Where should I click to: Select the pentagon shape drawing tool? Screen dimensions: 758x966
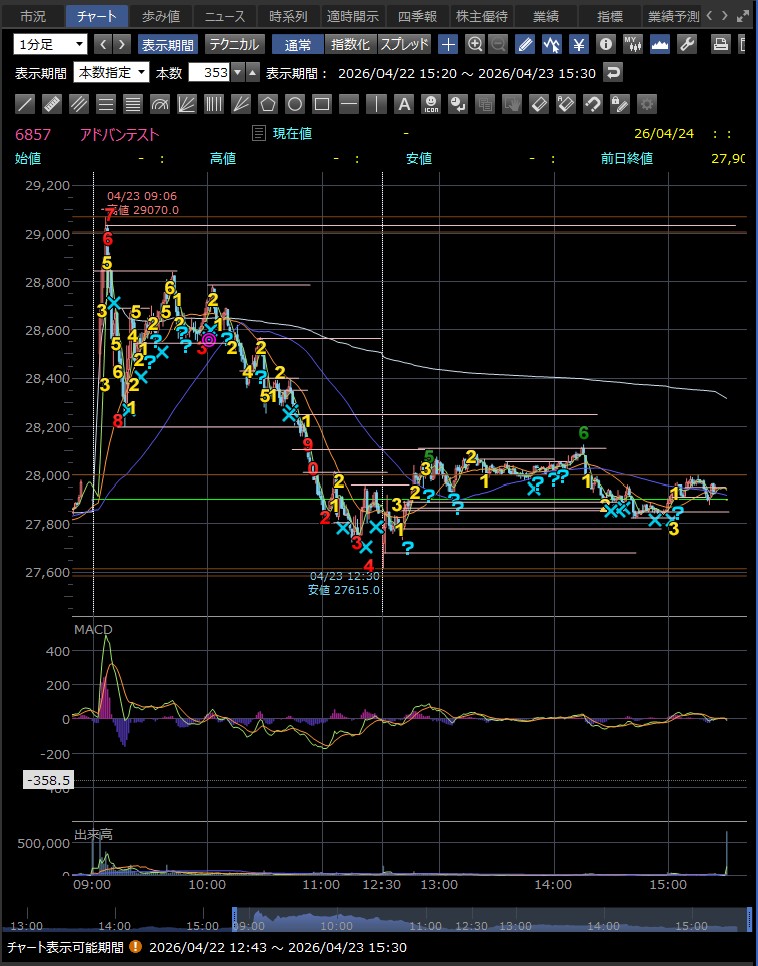tap(268, 103)
